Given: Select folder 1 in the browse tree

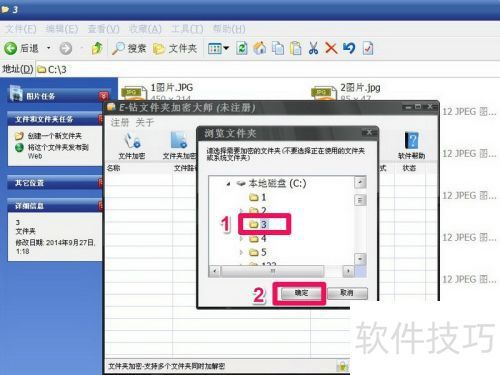Looking at the screenshot, I should (258, 197).
